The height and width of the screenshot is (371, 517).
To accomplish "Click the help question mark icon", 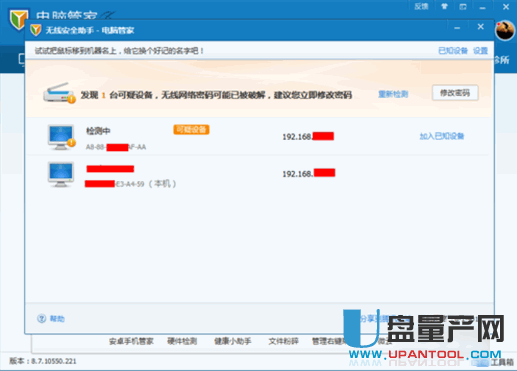I will pyautogui.click(x=41, y=319).
